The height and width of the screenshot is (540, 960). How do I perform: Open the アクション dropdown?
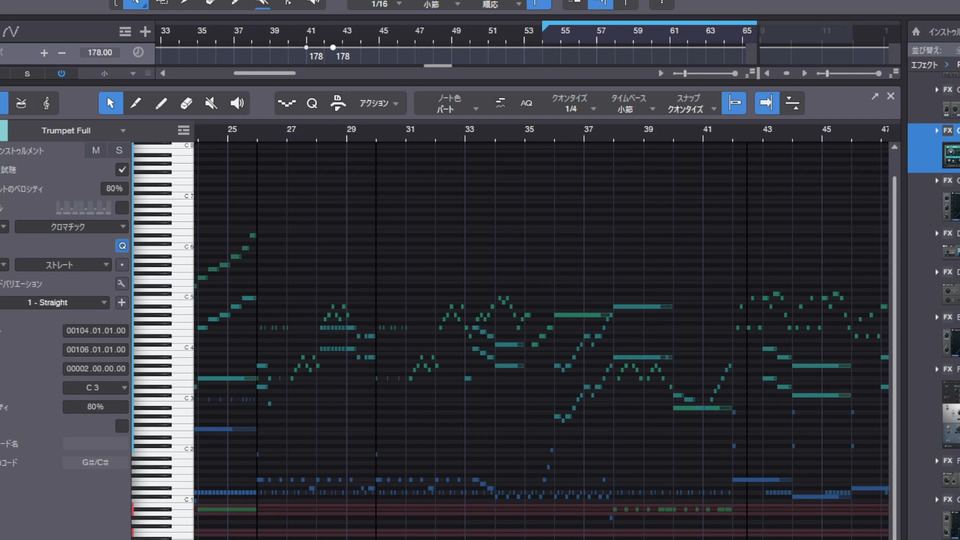[378, 103]
